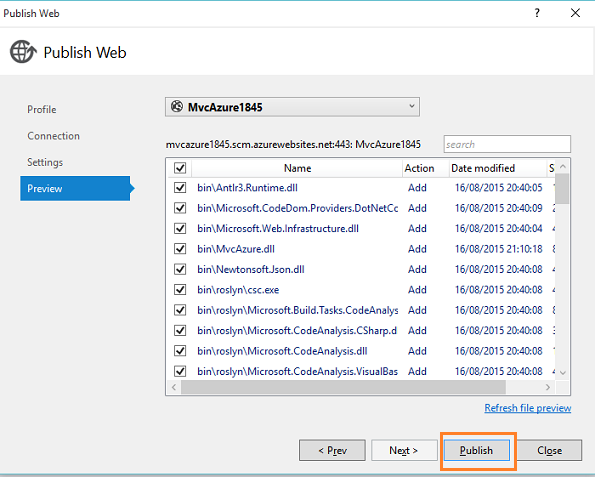This screenshot has height=477, width=595.
Task: Uncheck Microsoft.Web.Infrastructure.dll checkbox
Action: [x=180, y=228]
